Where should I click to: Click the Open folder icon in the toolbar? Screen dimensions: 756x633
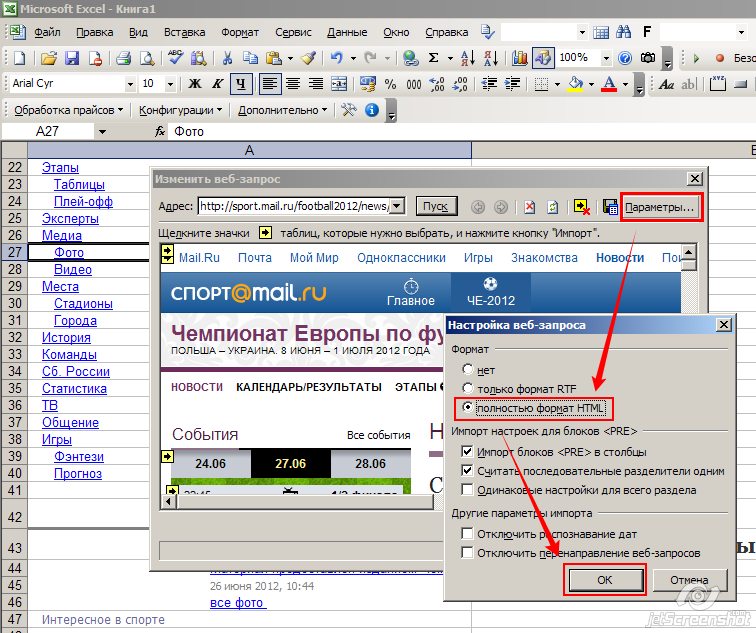tap(49, 58)
